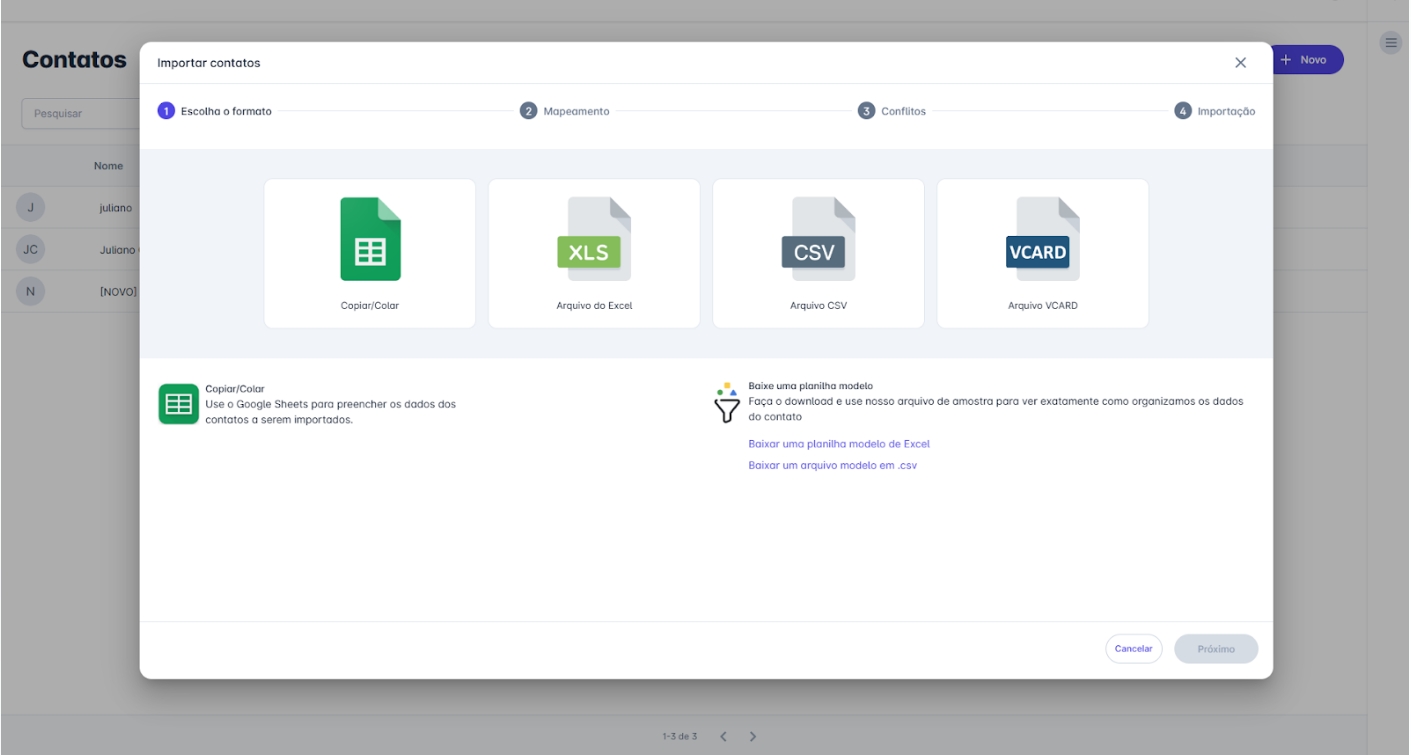Screen dimensions: 1411x755
Task: Go to step 4 Importação
Action: [x=1215, y=111]
